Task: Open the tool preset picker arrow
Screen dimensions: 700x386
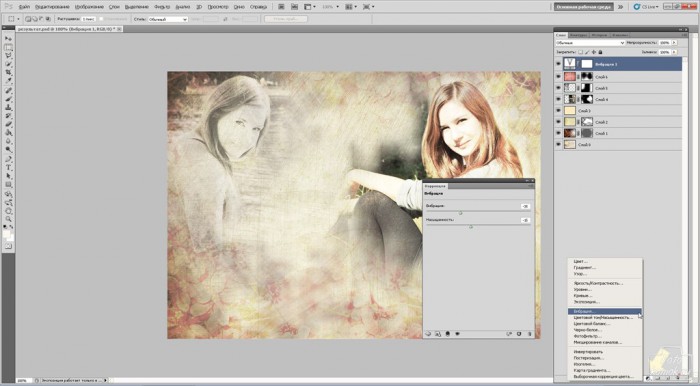Action: (x=18, y=19)
